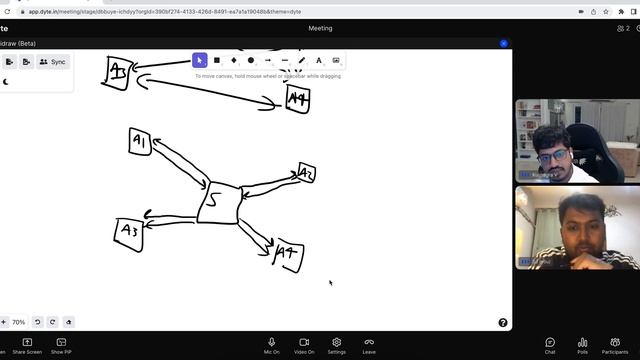Leave the meeting
This screenshot has width=640, height=360.
[x=369, y=346]
